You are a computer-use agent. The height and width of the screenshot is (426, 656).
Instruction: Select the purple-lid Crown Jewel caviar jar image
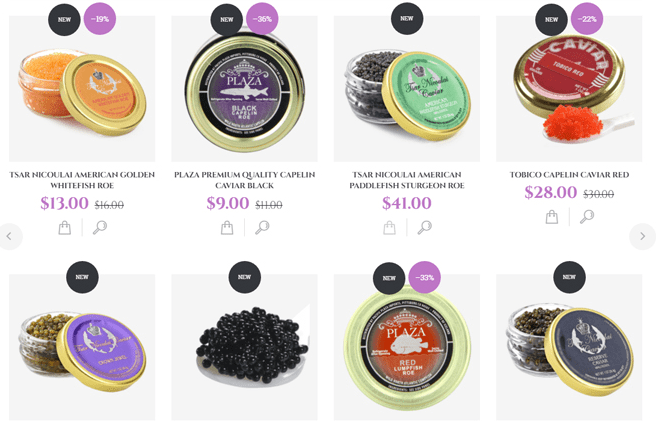coord(82,347)
